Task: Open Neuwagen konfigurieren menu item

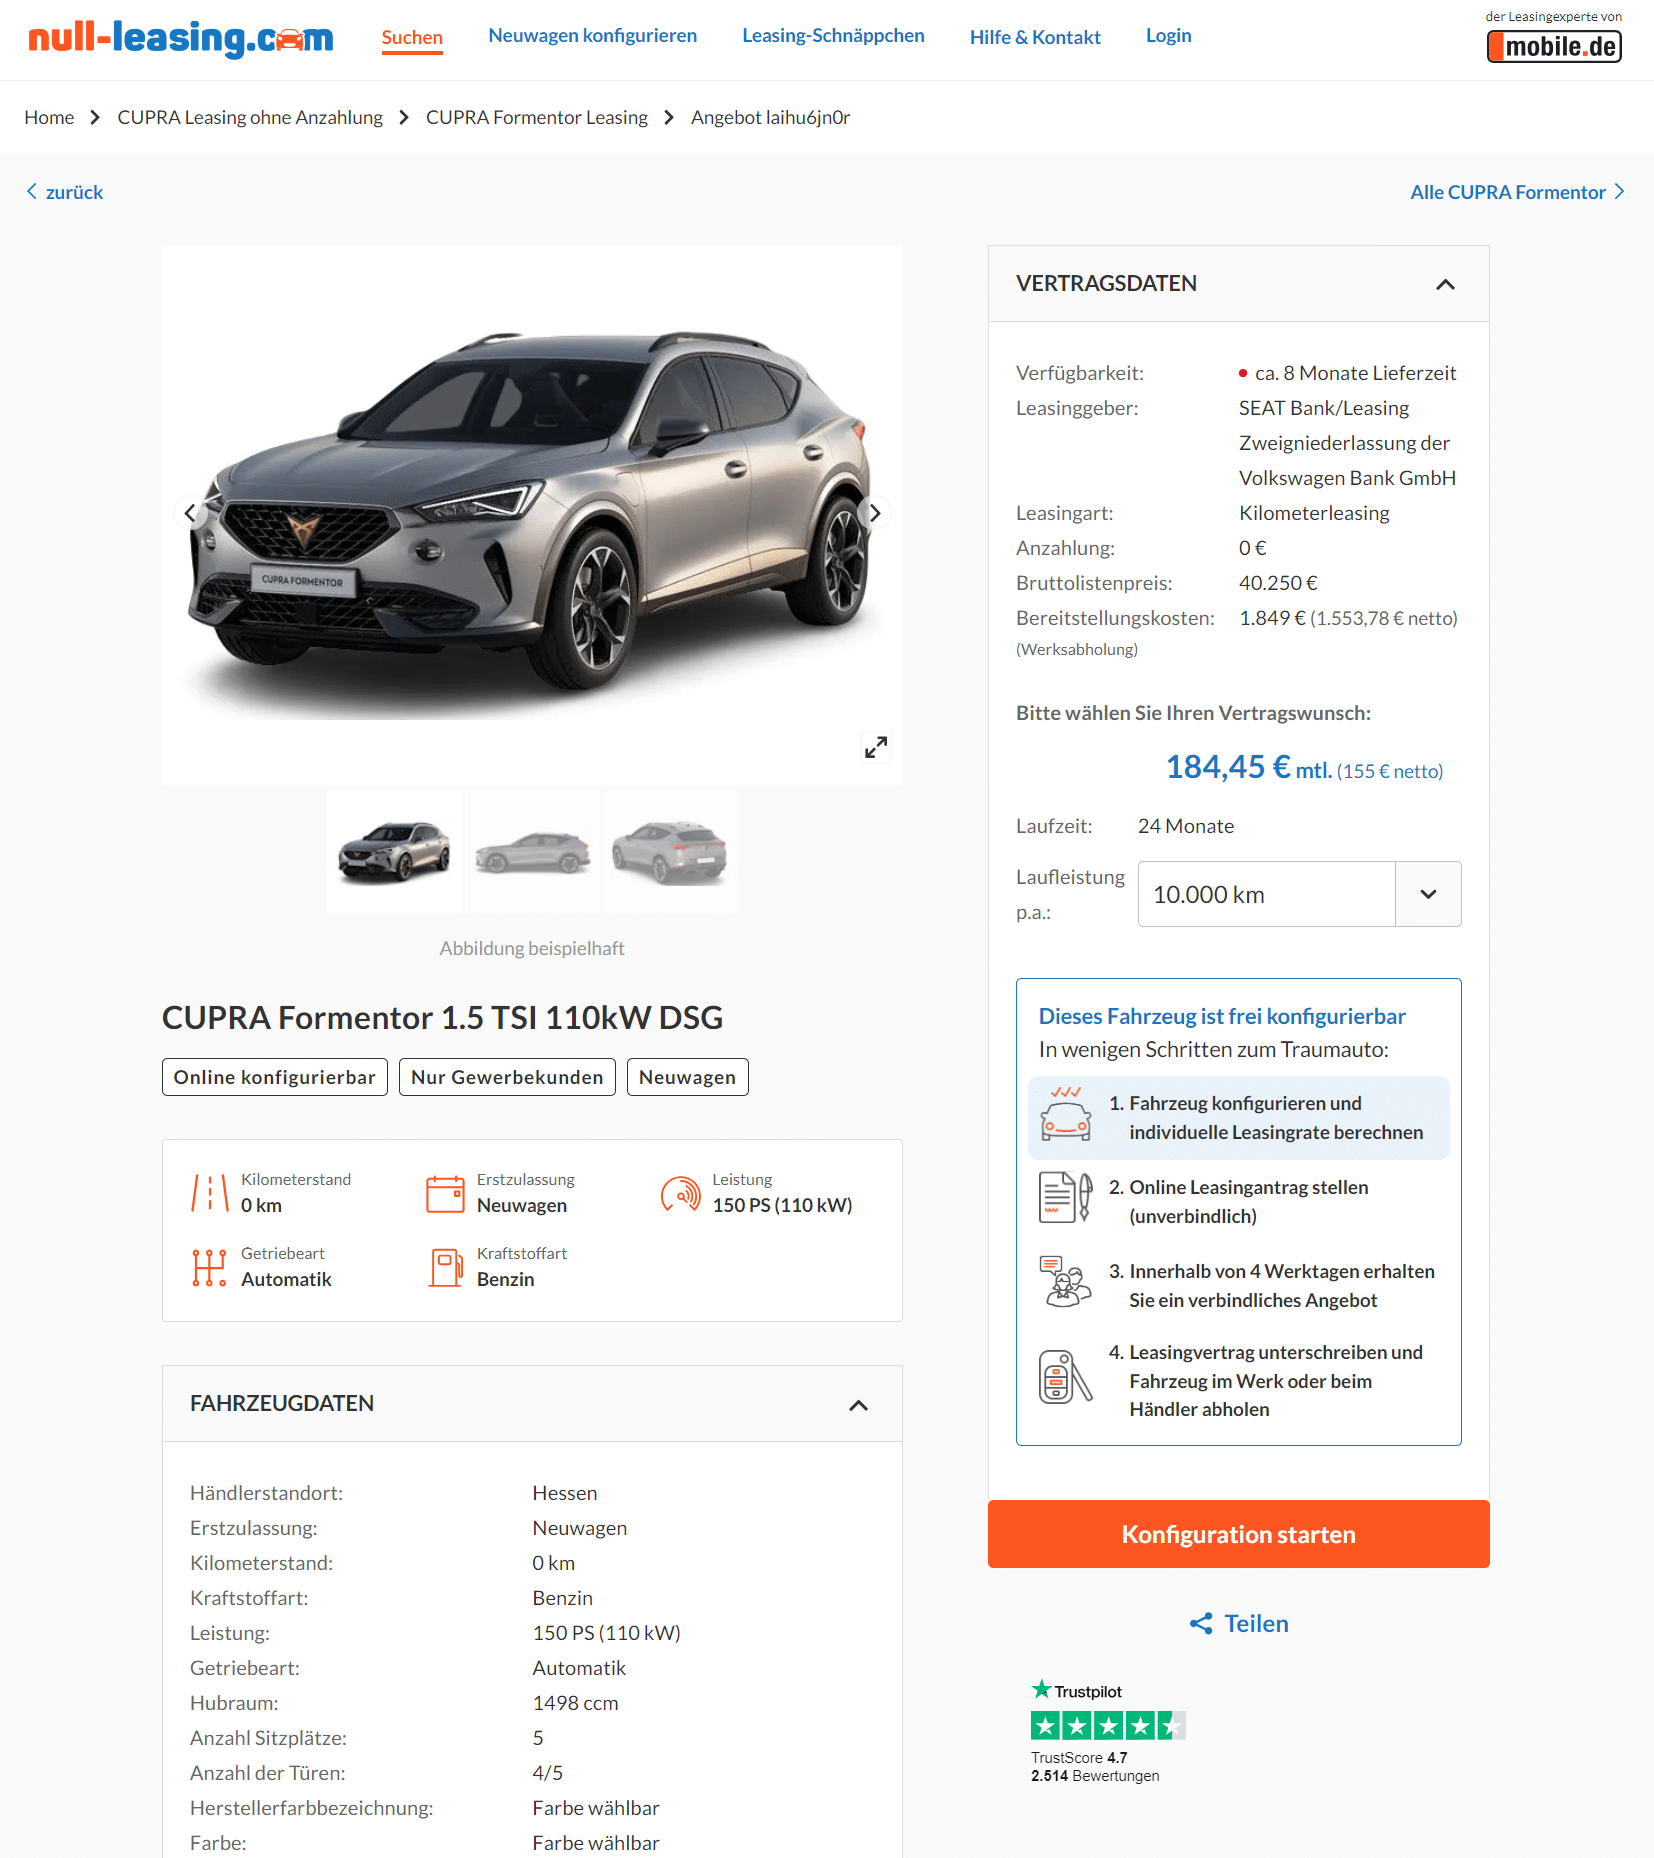Action: point(592,35)
